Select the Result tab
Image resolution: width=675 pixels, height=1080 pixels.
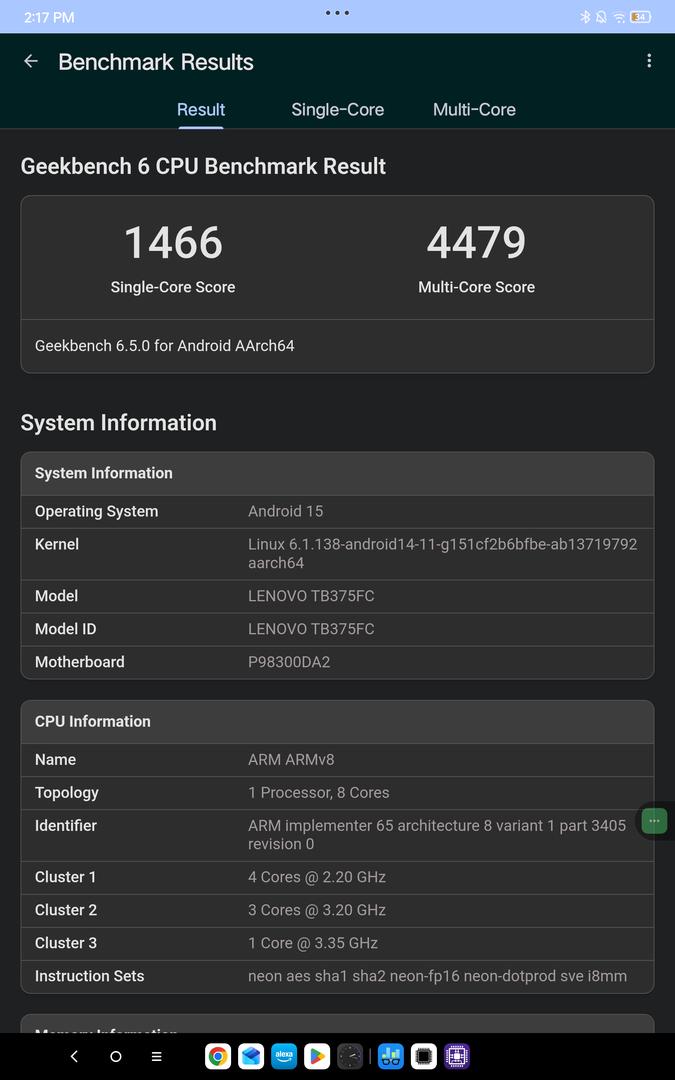pos(201,110)
